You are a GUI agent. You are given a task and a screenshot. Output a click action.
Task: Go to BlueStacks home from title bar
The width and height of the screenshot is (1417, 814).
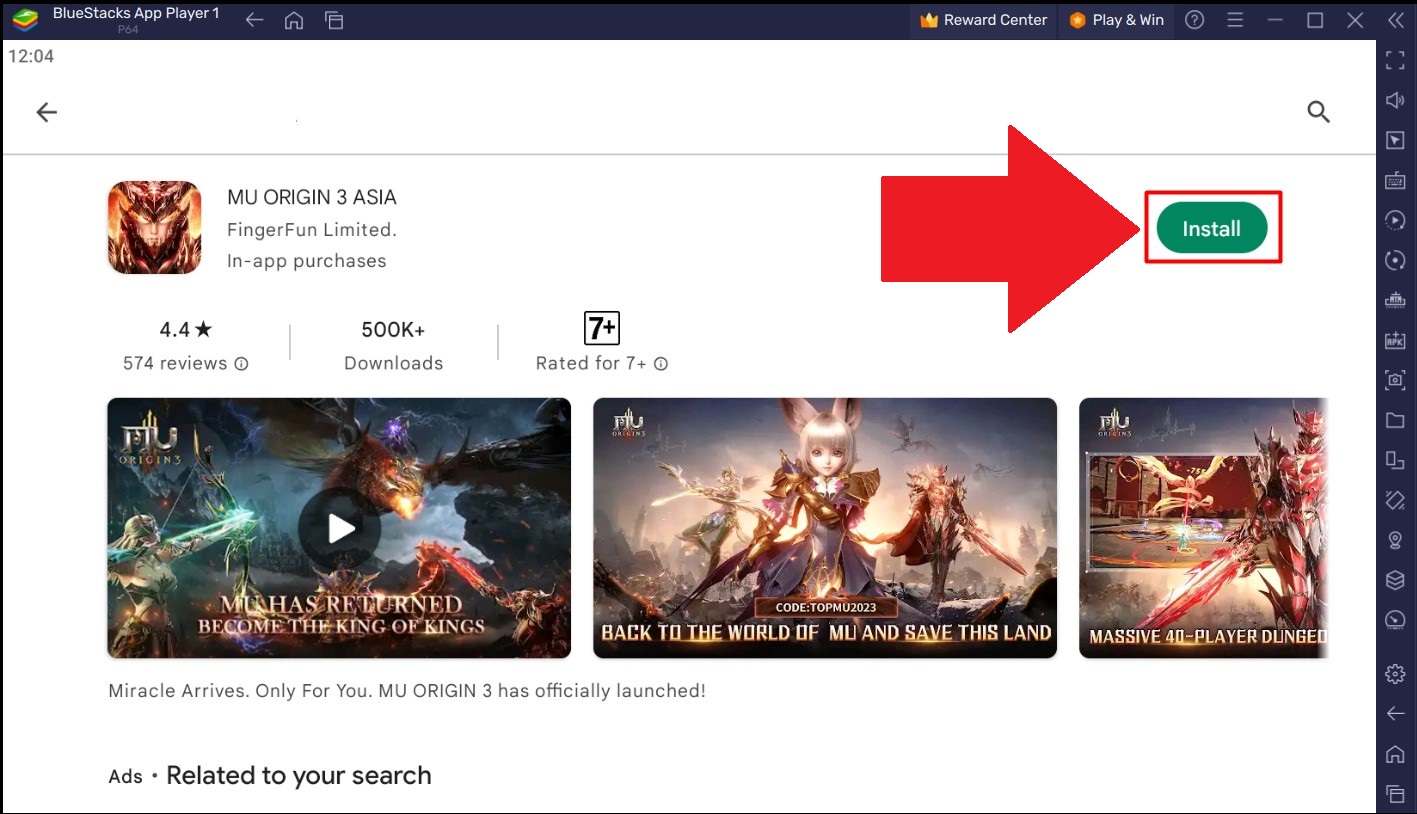294,20
